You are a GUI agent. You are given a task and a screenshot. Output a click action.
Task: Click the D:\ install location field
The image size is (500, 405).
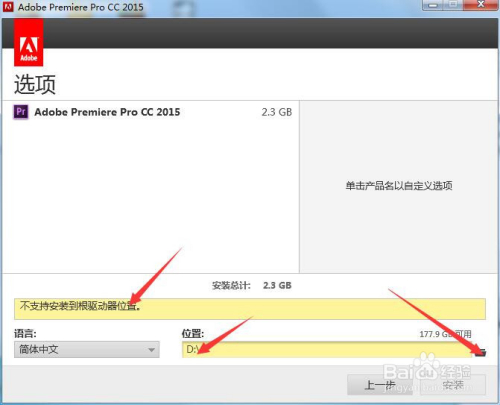[x=327, y=349]
